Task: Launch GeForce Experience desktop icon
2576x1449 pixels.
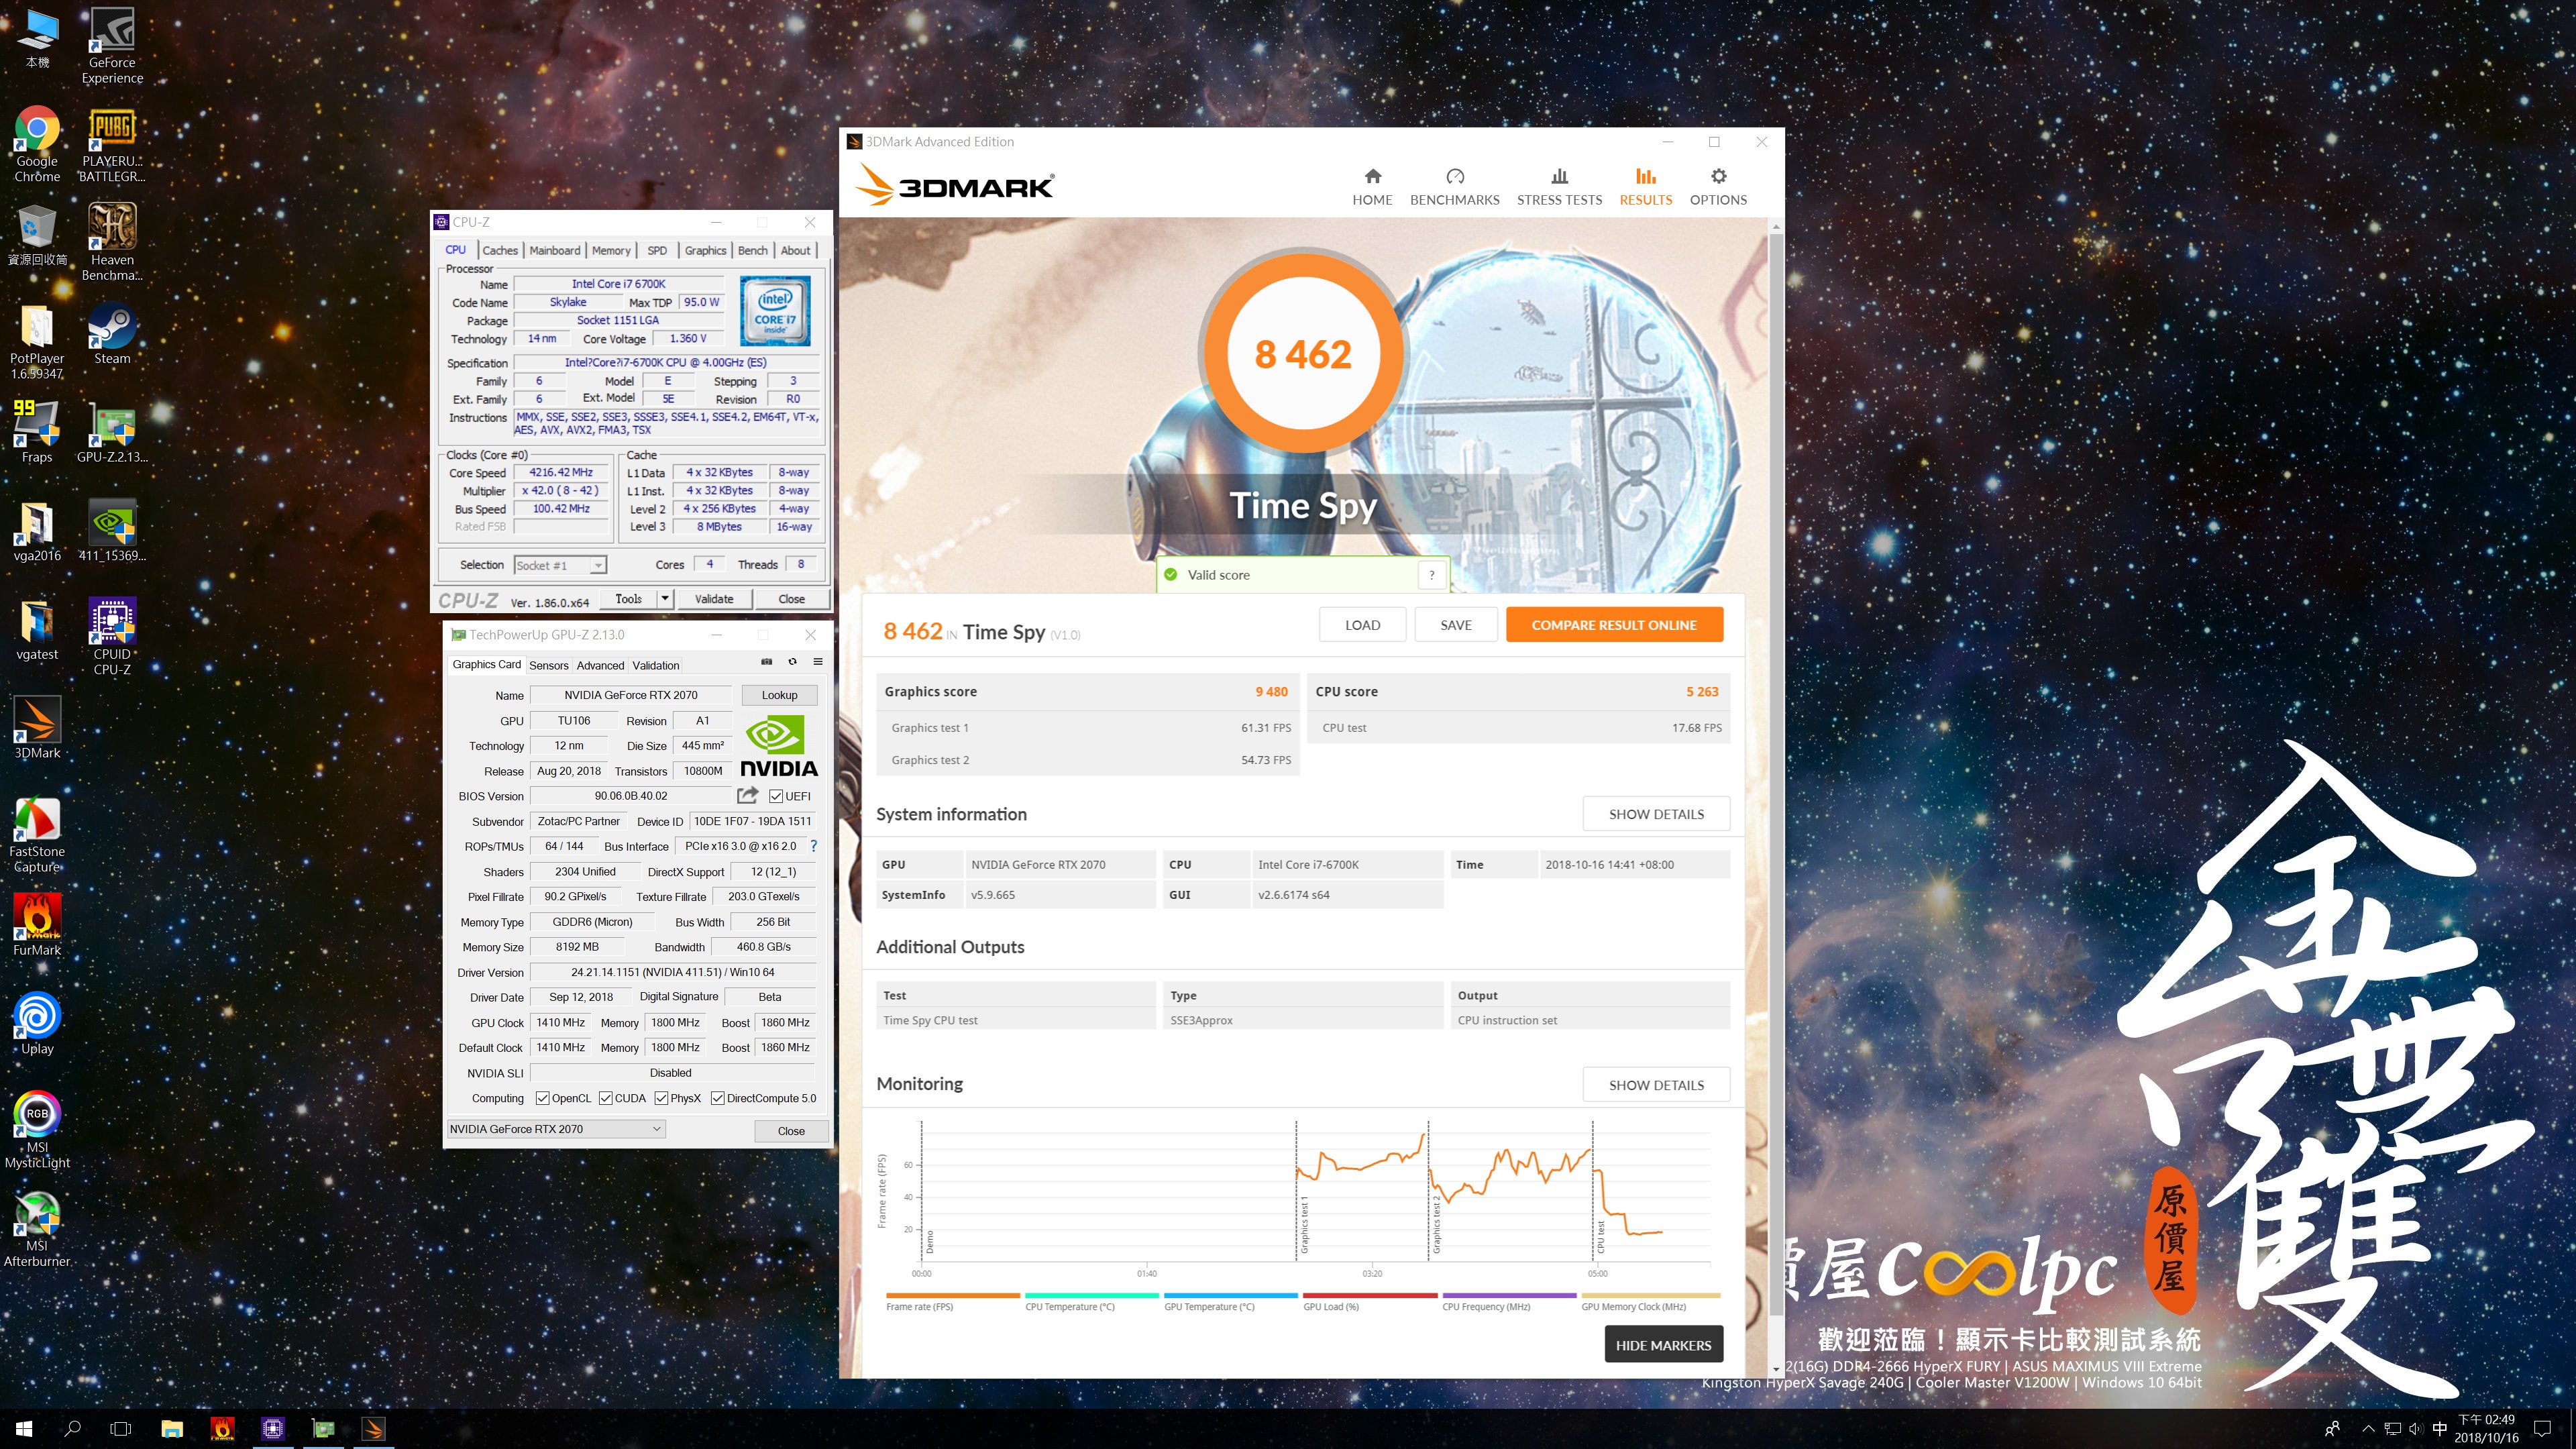Action: pyautogui.click(x=112, y=46)
